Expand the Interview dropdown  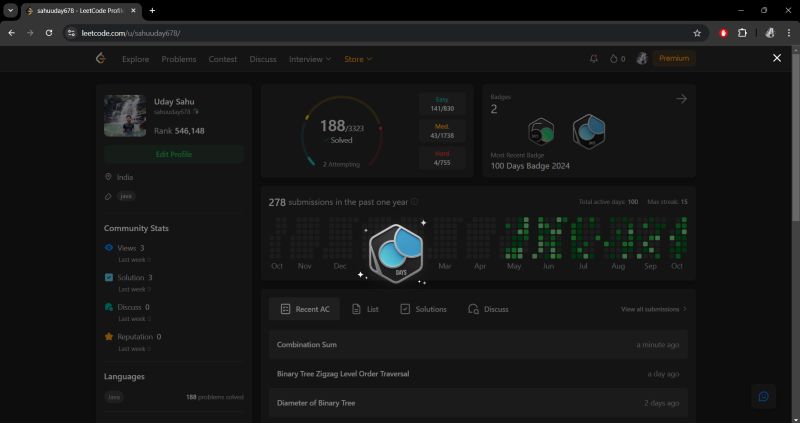pyautogui.click(x=310, y=59)
